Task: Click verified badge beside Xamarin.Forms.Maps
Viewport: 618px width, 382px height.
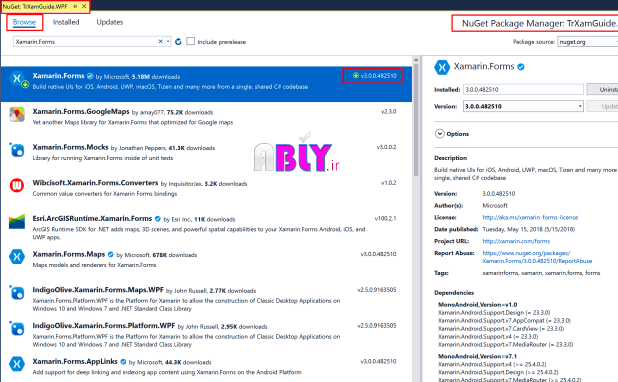Action: tap(111, 254)
